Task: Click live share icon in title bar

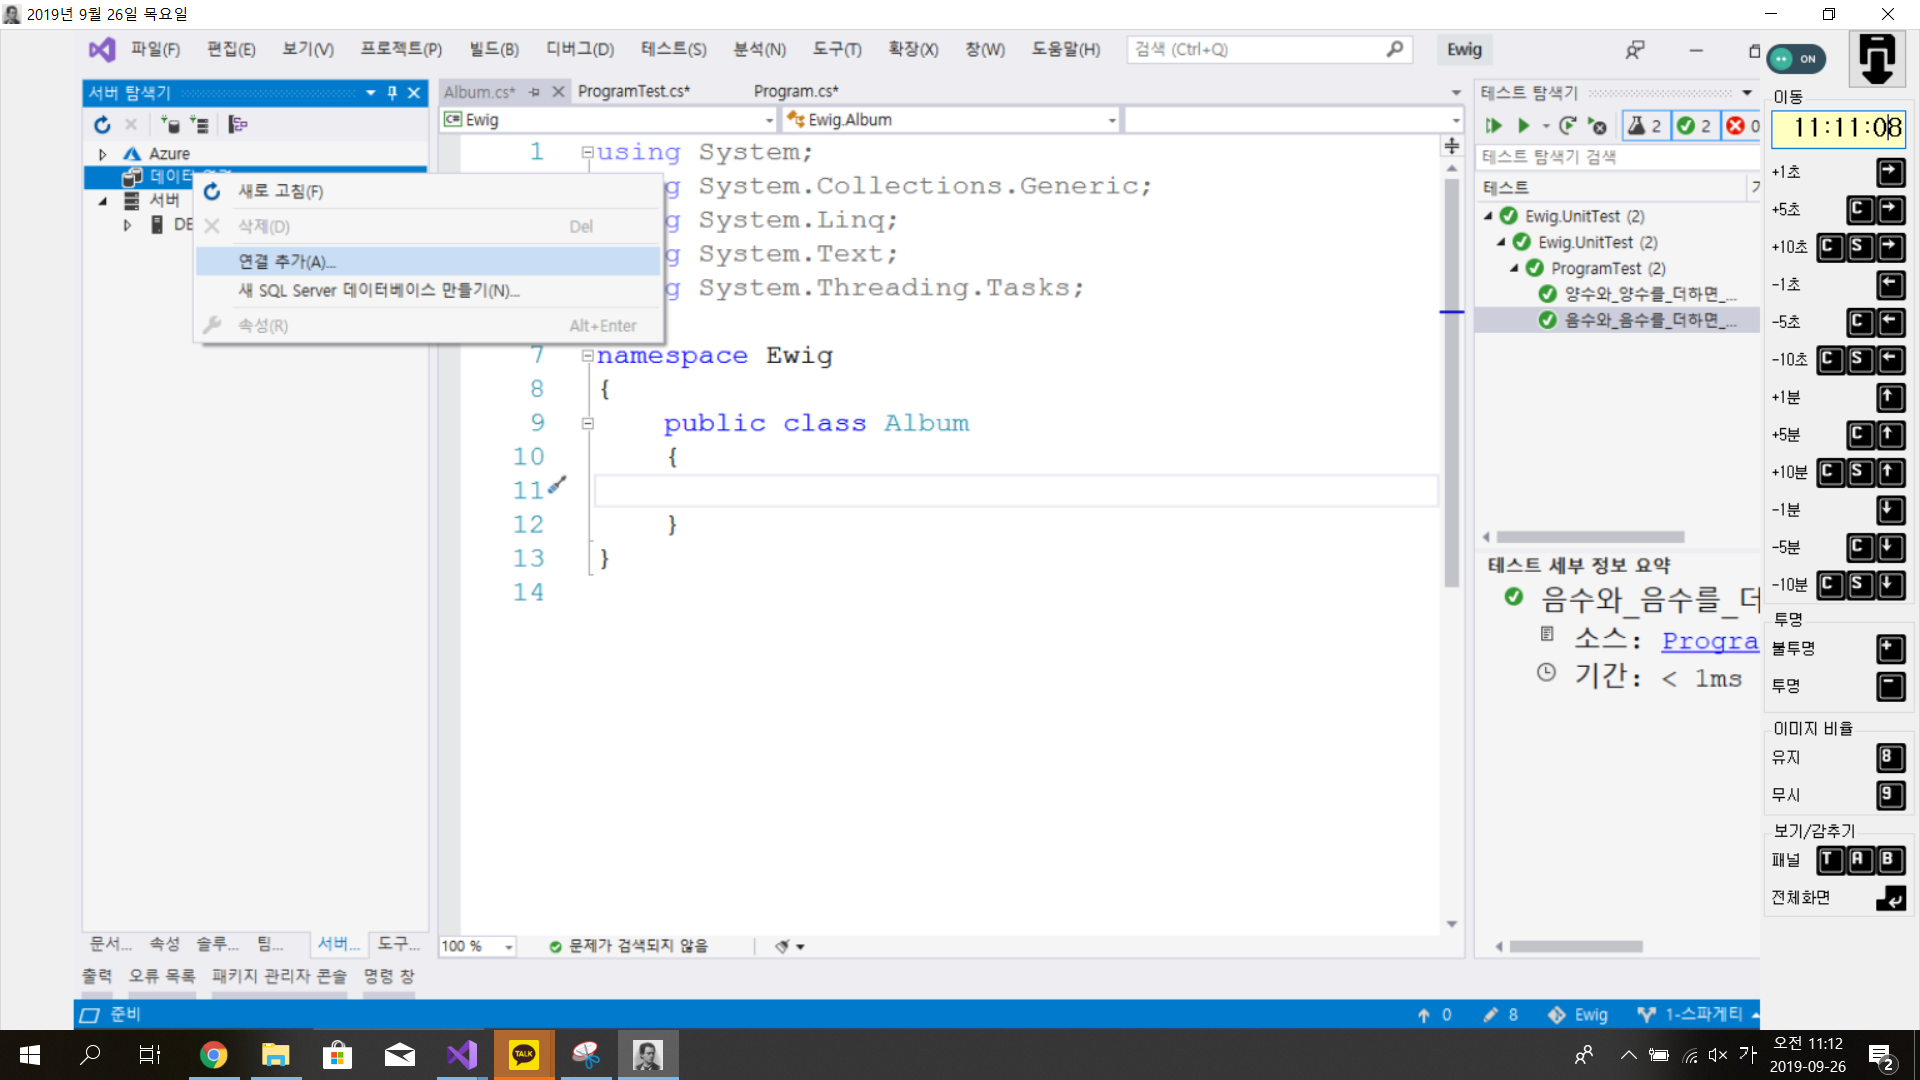Action: [1635, 50]
